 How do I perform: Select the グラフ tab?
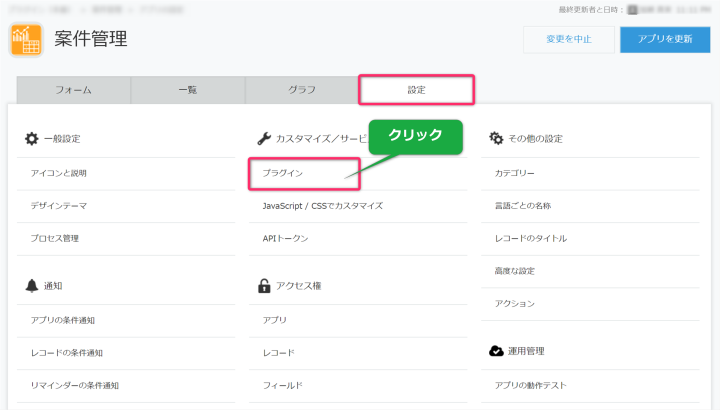click(x=301, y=90)
